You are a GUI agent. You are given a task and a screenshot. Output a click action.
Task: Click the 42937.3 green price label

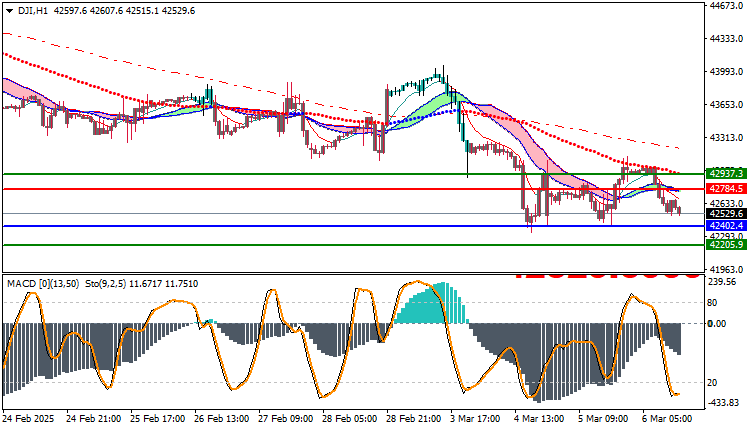(726, 174)
